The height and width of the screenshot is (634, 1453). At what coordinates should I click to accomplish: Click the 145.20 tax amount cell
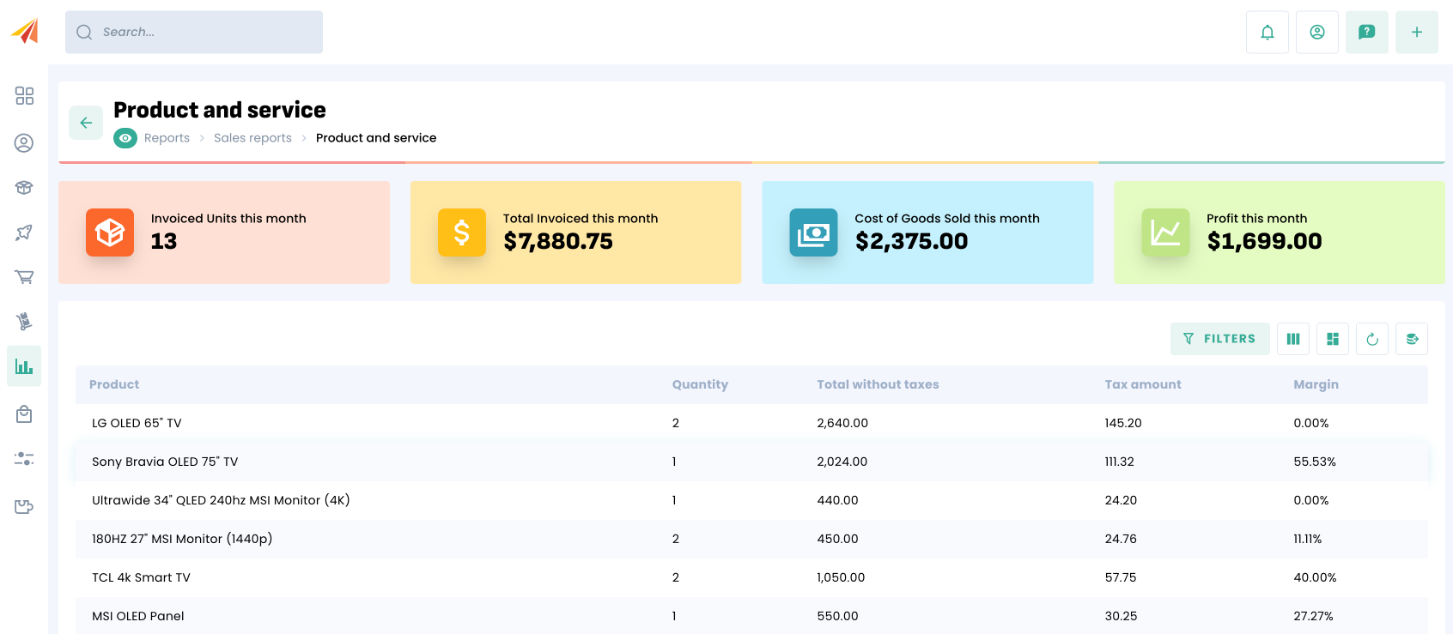(x=1123, y=423)
